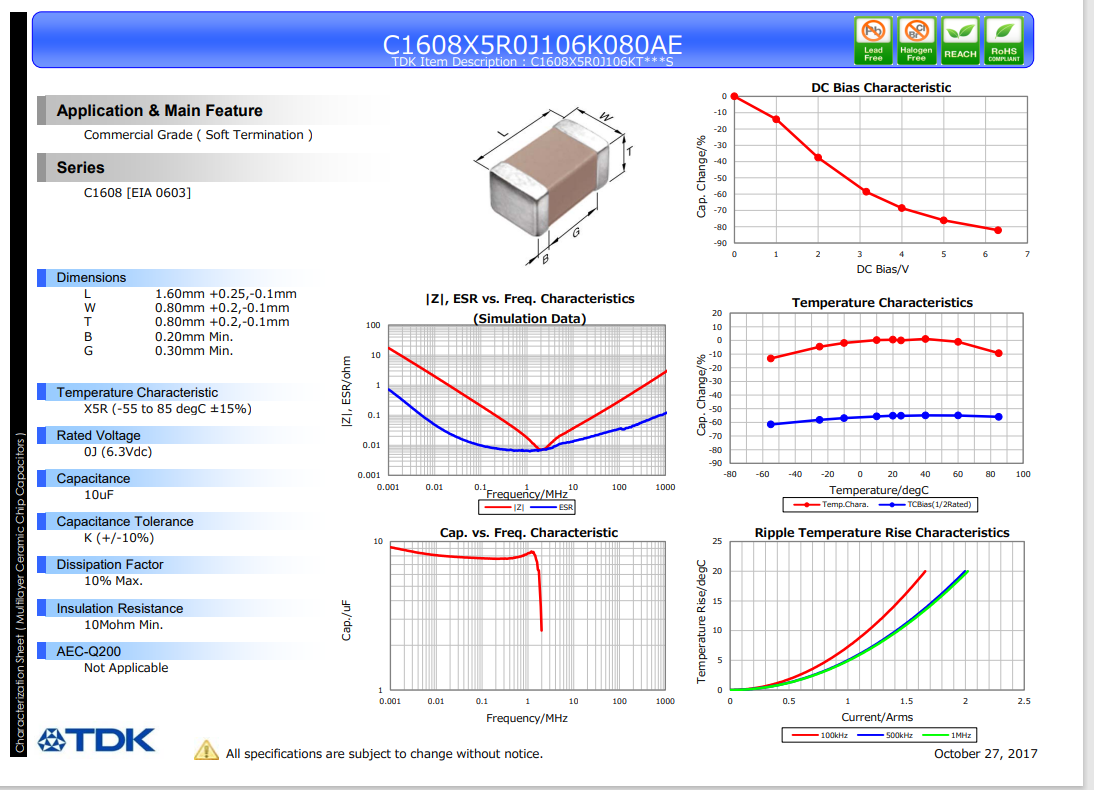Click the DC Bias Characteristic chart title
1094x790 pixels.
pos(881,87)
